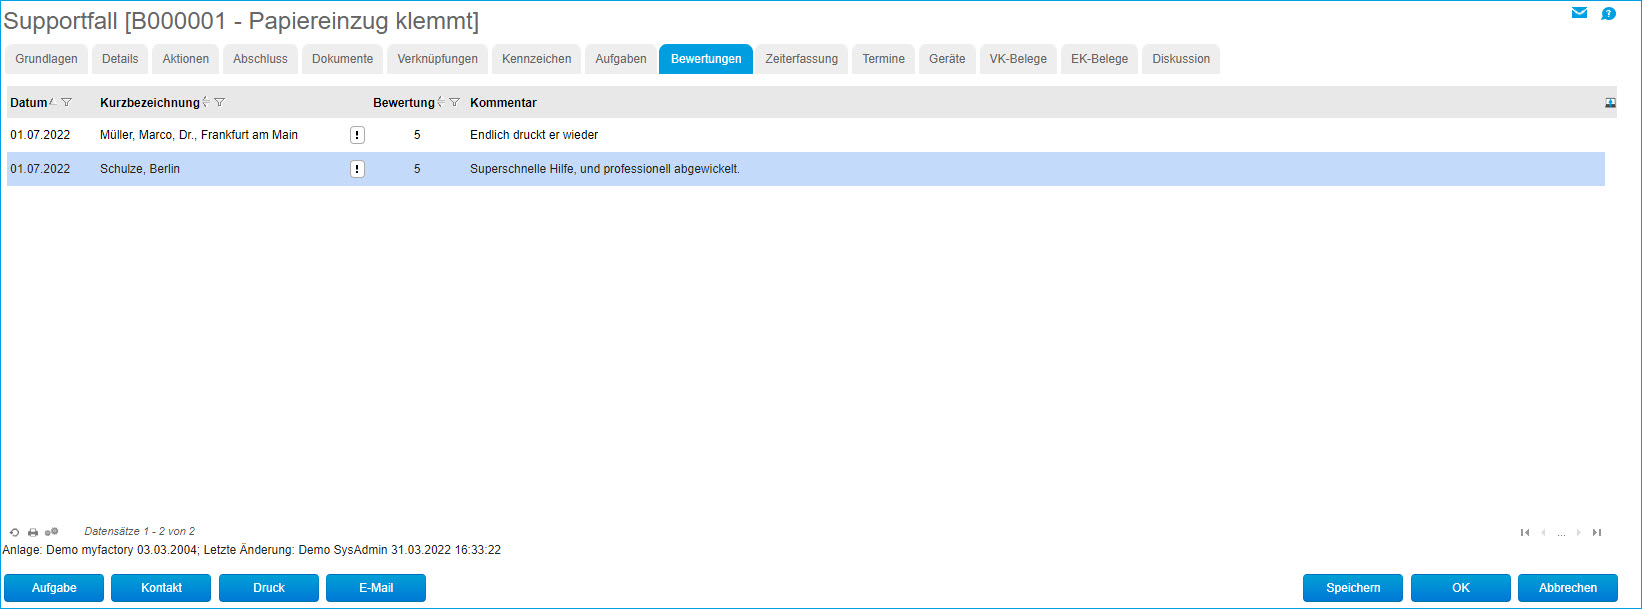
Task: Switch to the Diskussion tab
Action: point(1181,59)
